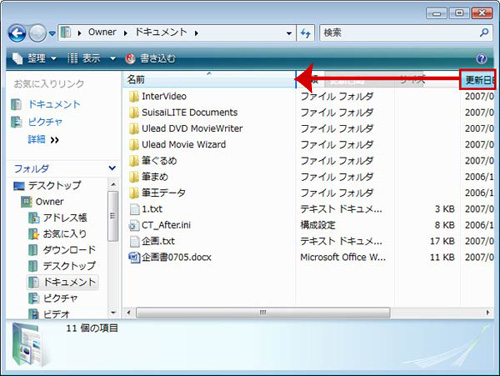The image size is (500, 376).
Task: Select the 筆王データ folder icon
Action: click(134, 193)
